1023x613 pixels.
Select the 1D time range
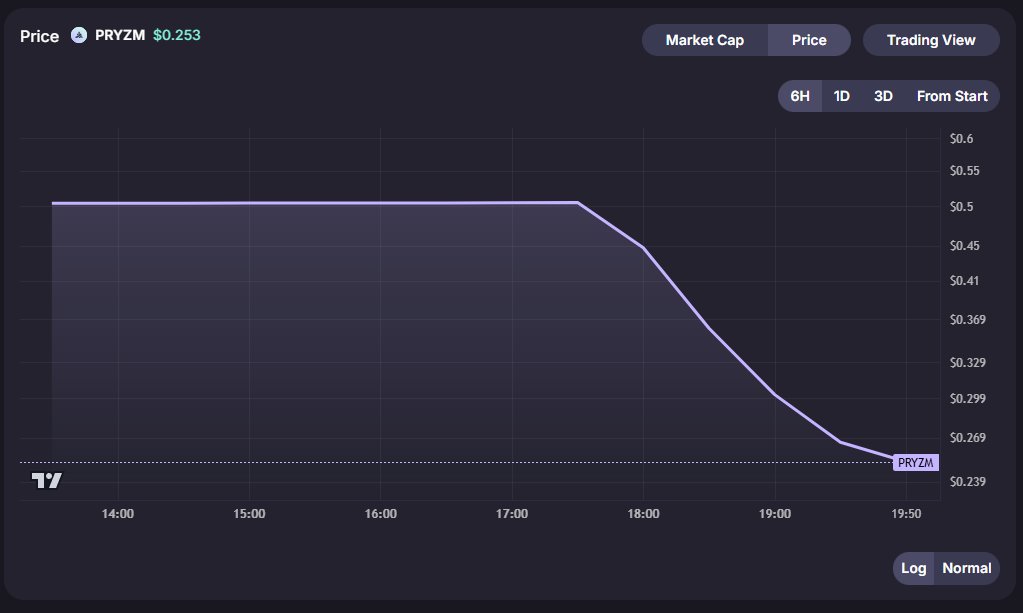(x=842, y=97)
